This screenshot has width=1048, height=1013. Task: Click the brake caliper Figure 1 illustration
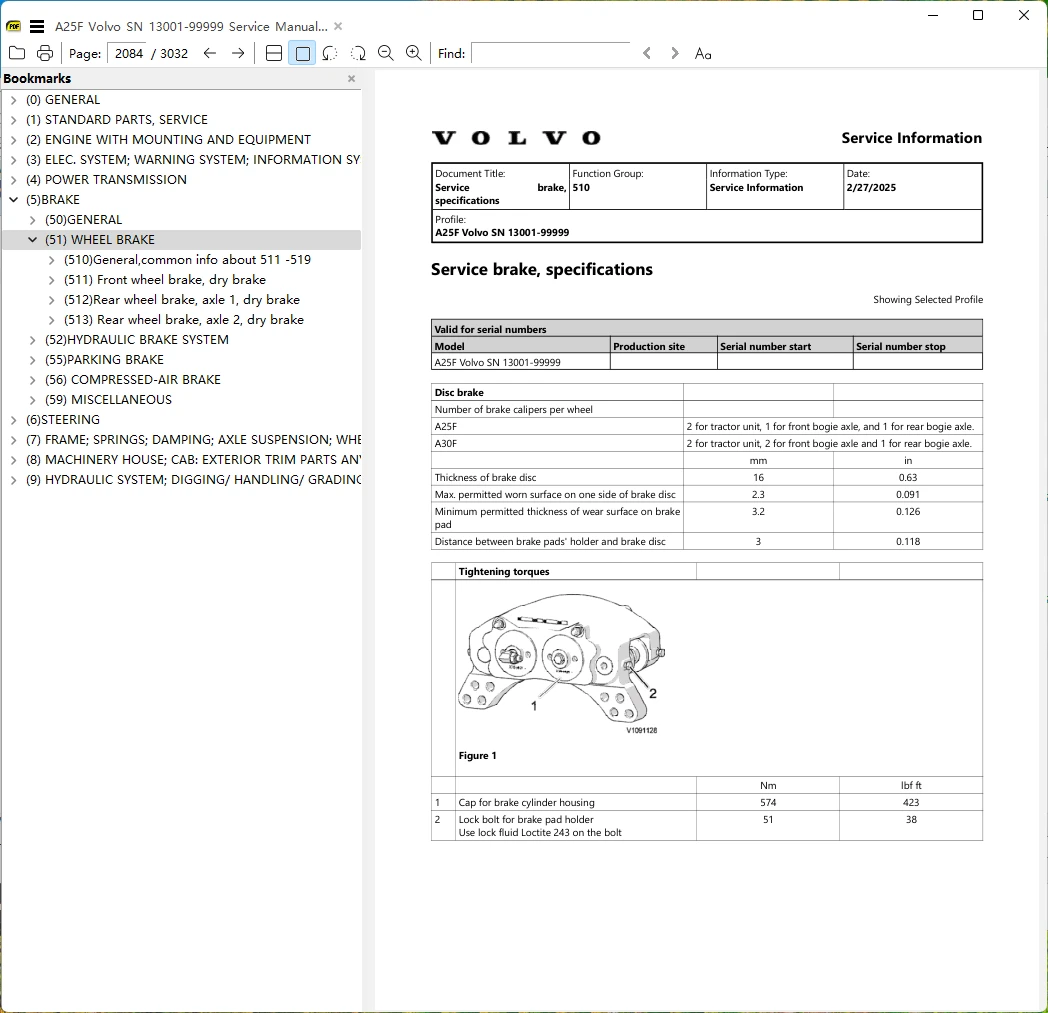[561, 662]
